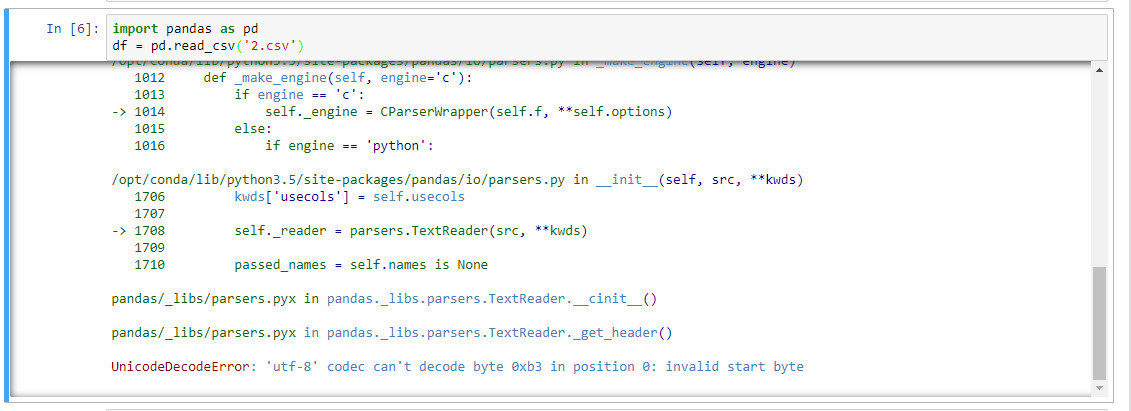
Task: Click the arrow marker at line 1708
Action: pyautogui.click(x=125, y=231)
